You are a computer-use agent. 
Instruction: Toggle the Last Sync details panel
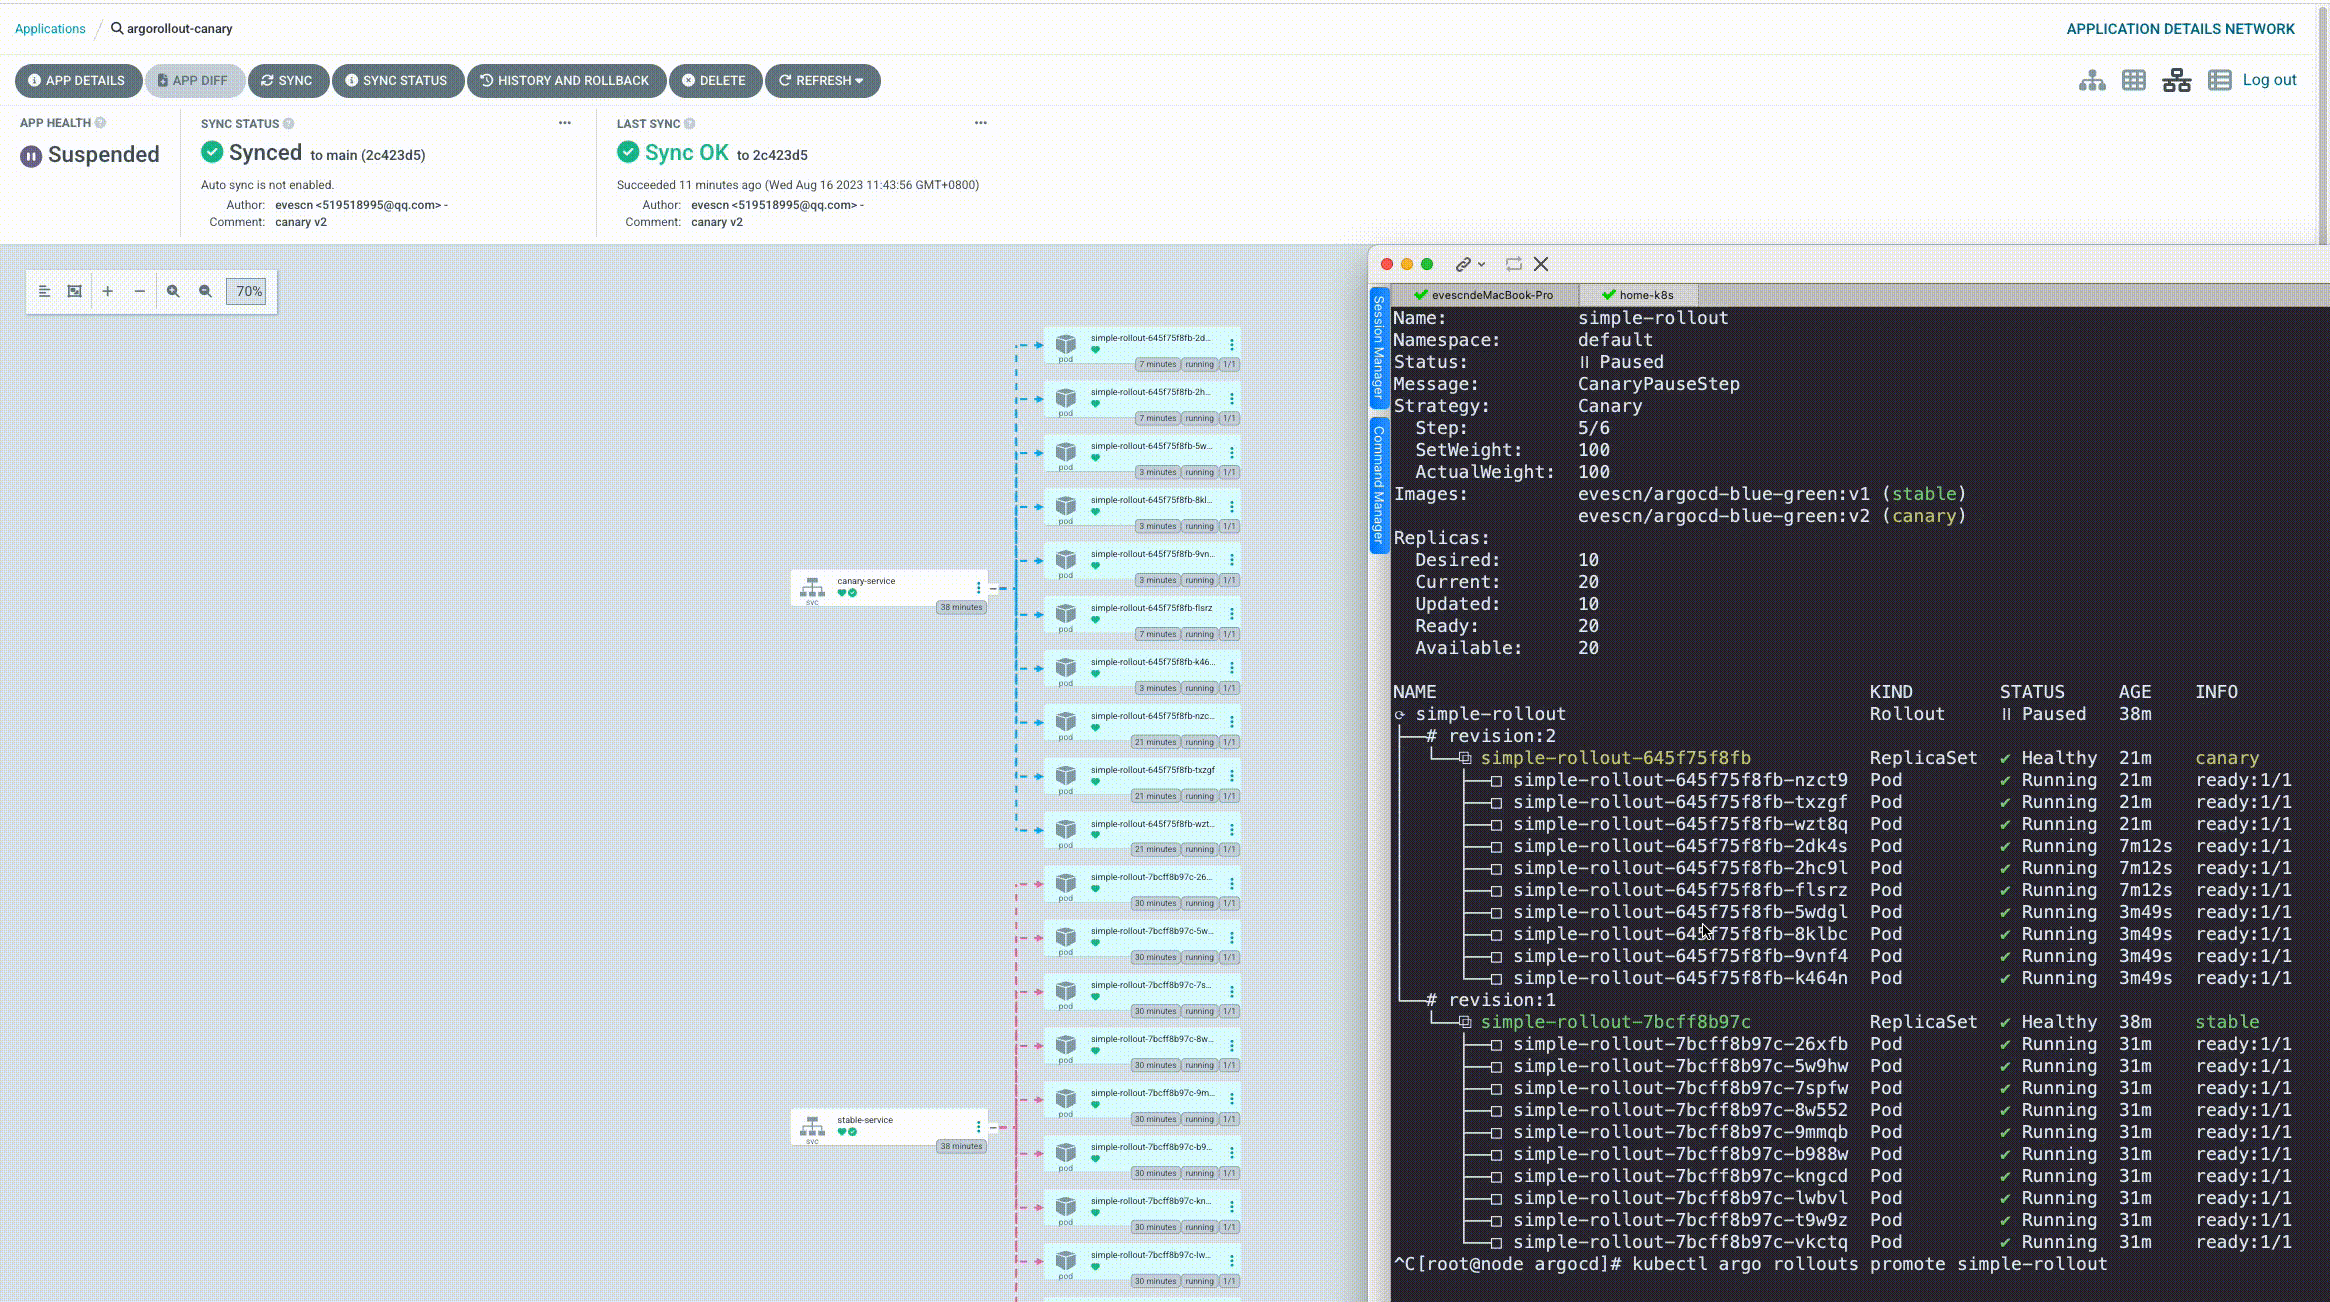[x=981, y=123]
